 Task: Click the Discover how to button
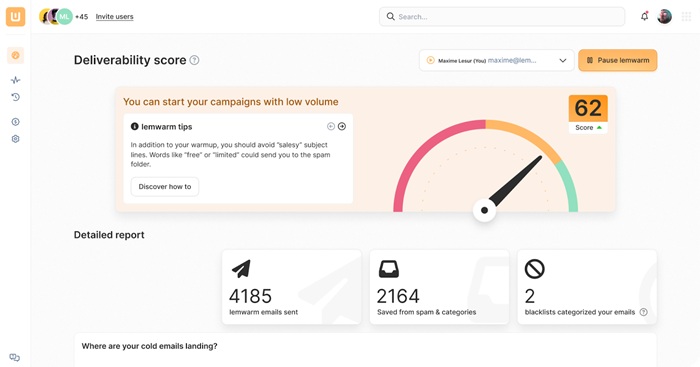point(165,187)
